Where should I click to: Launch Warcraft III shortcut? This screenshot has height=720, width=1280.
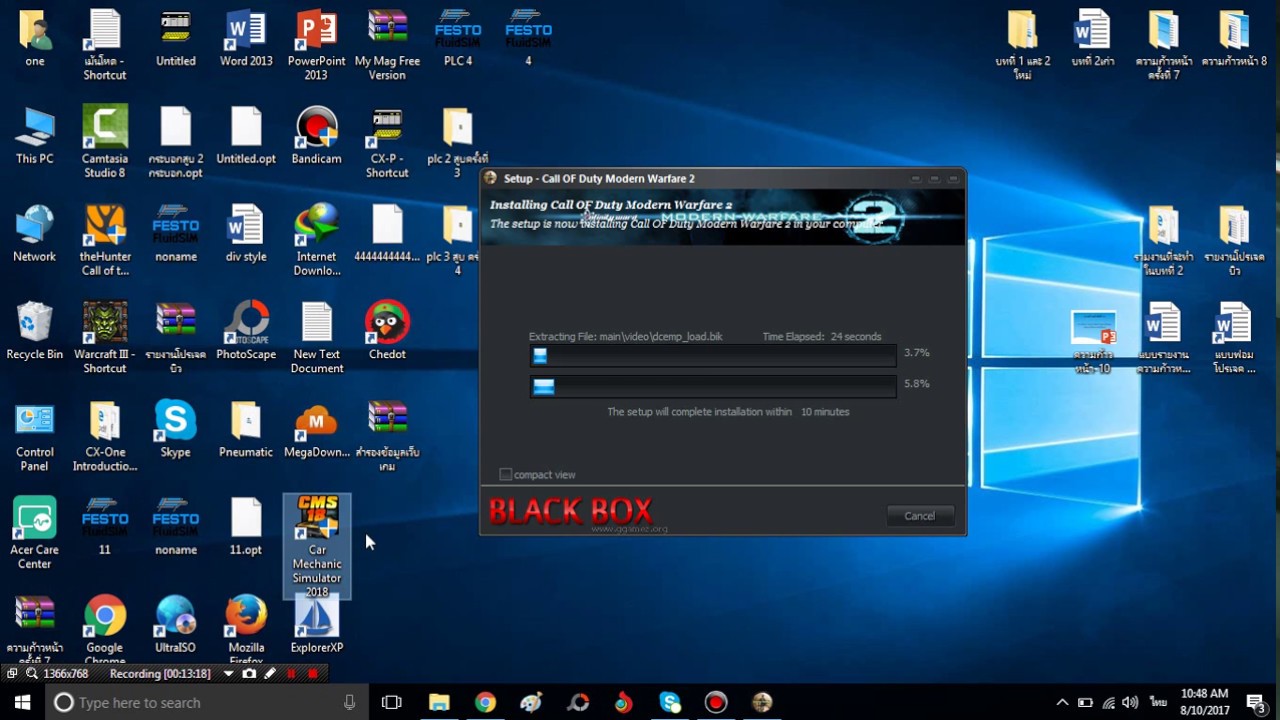pyautogui.click(x=105, y=337)
